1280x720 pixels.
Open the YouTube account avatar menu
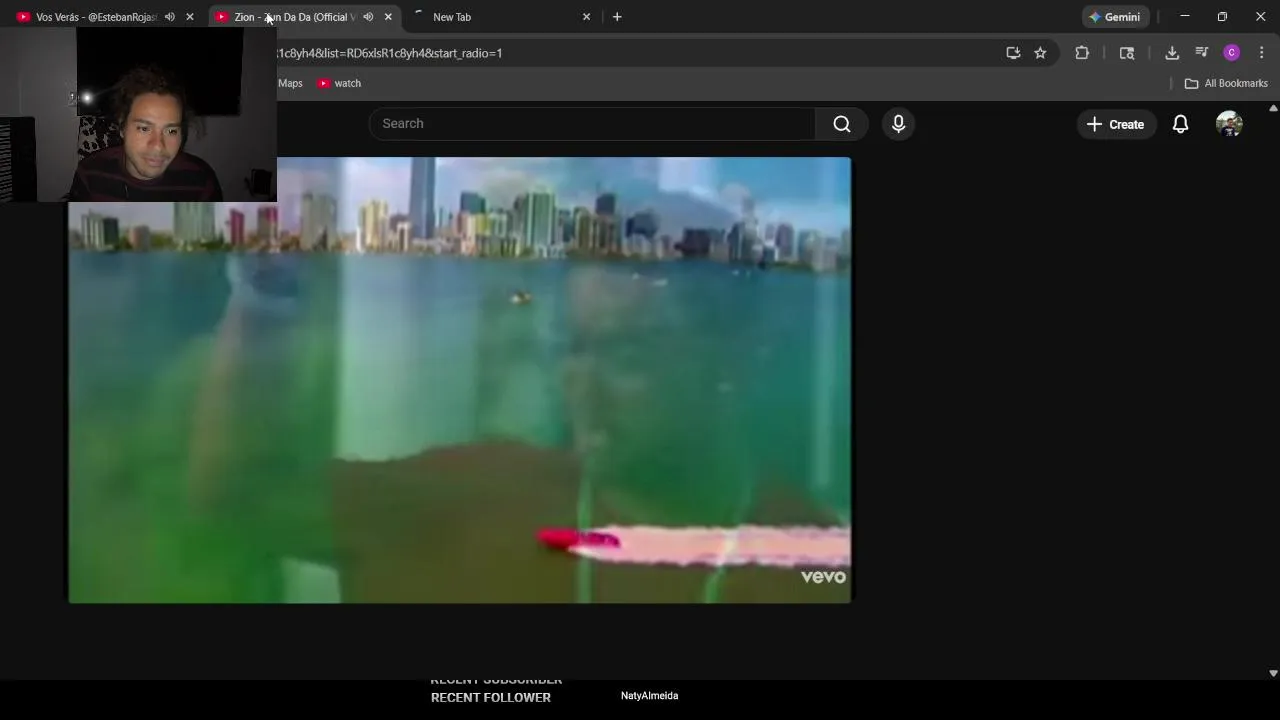(1229, 124)
